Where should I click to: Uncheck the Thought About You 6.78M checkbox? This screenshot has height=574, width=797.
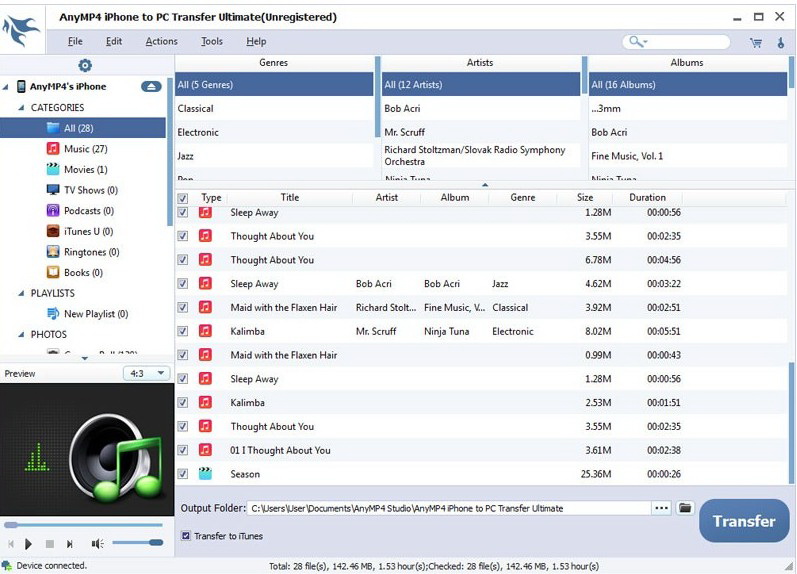tap(182, 260)
